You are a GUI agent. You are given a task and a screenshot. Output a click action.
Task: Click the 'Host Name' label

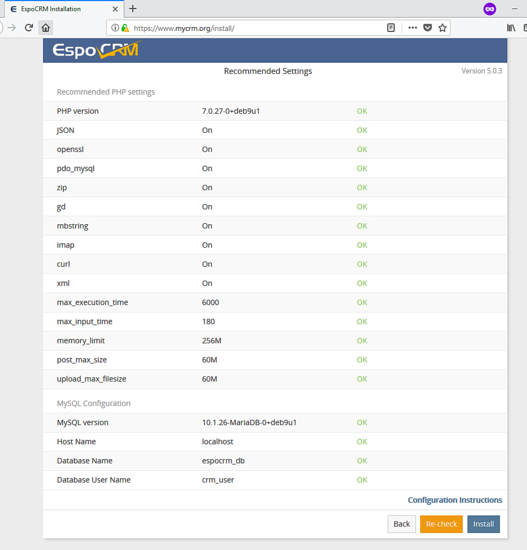tap(76, 442)
